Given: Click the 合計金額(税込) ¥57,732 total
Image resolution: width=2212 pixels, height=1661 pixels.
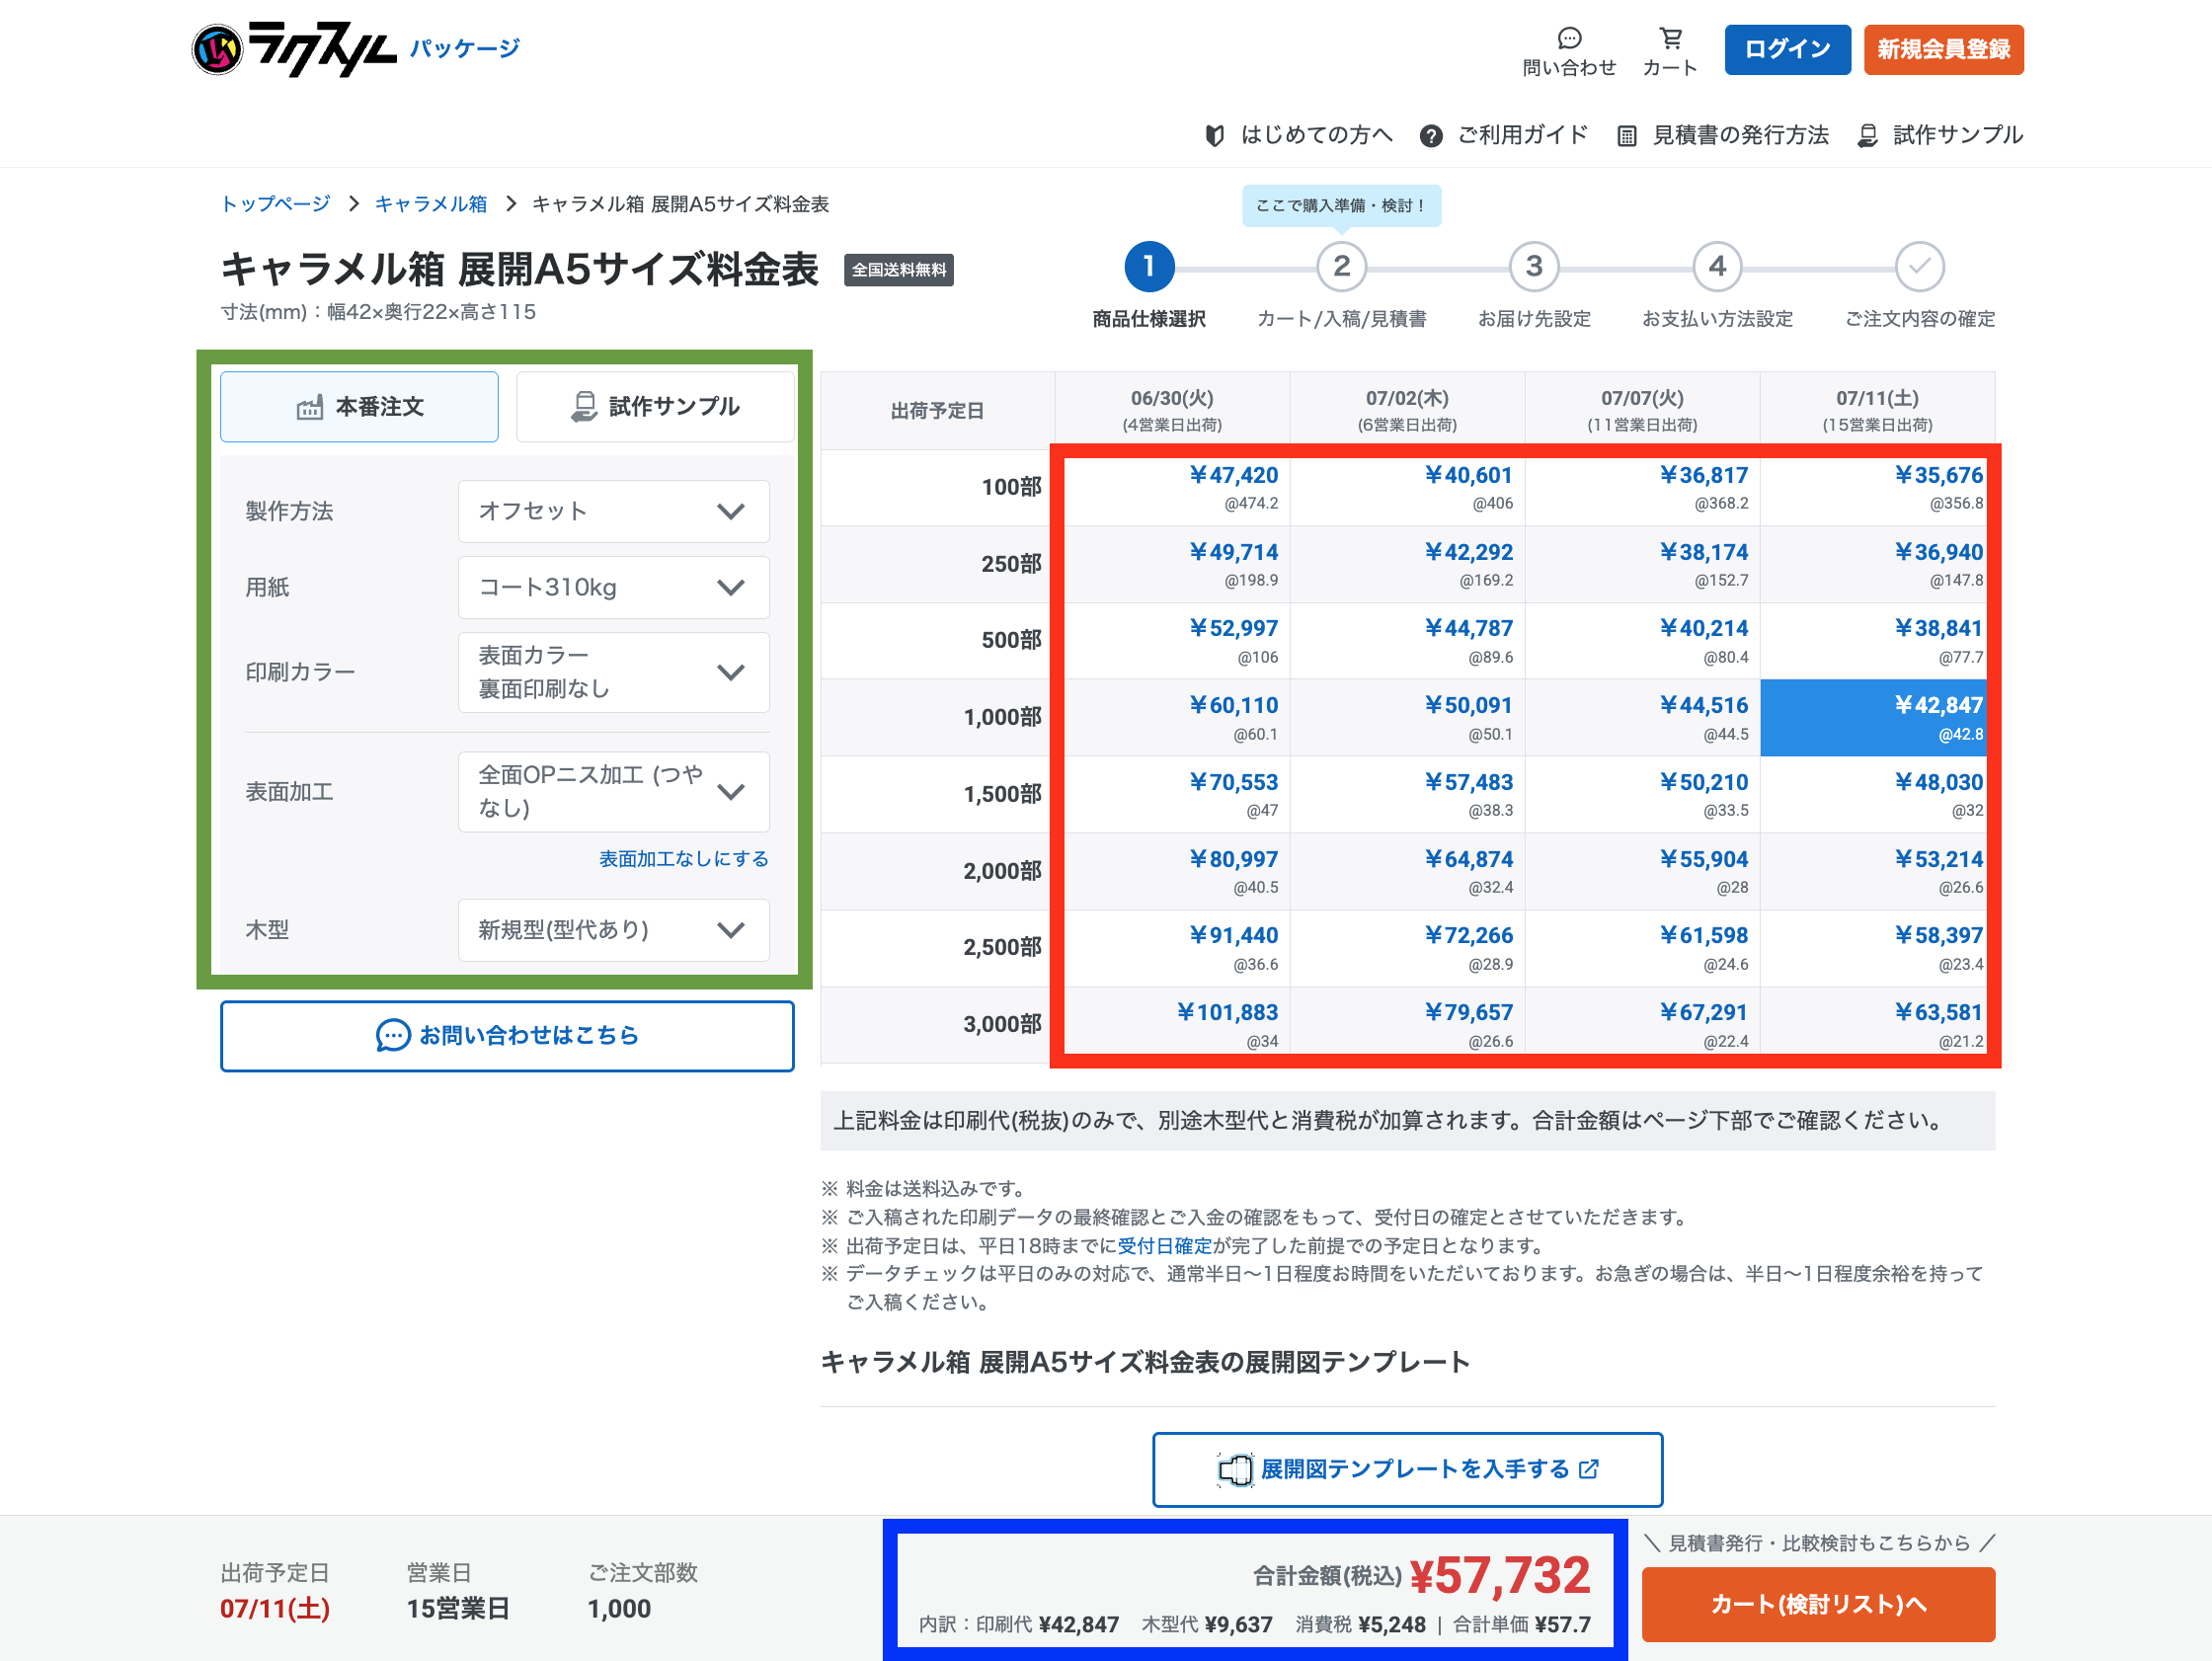Looking at the screenshot, I should click(x=1421, y=1575).
